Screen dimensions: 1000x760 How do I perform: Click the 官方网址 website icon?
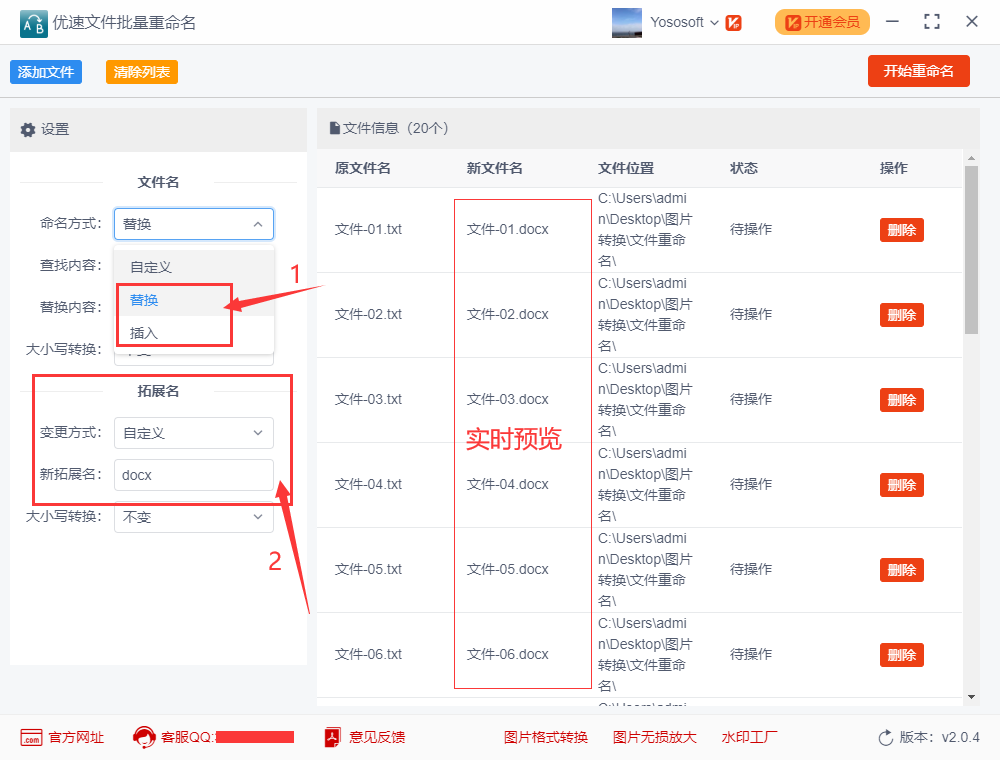click(31, 737)
